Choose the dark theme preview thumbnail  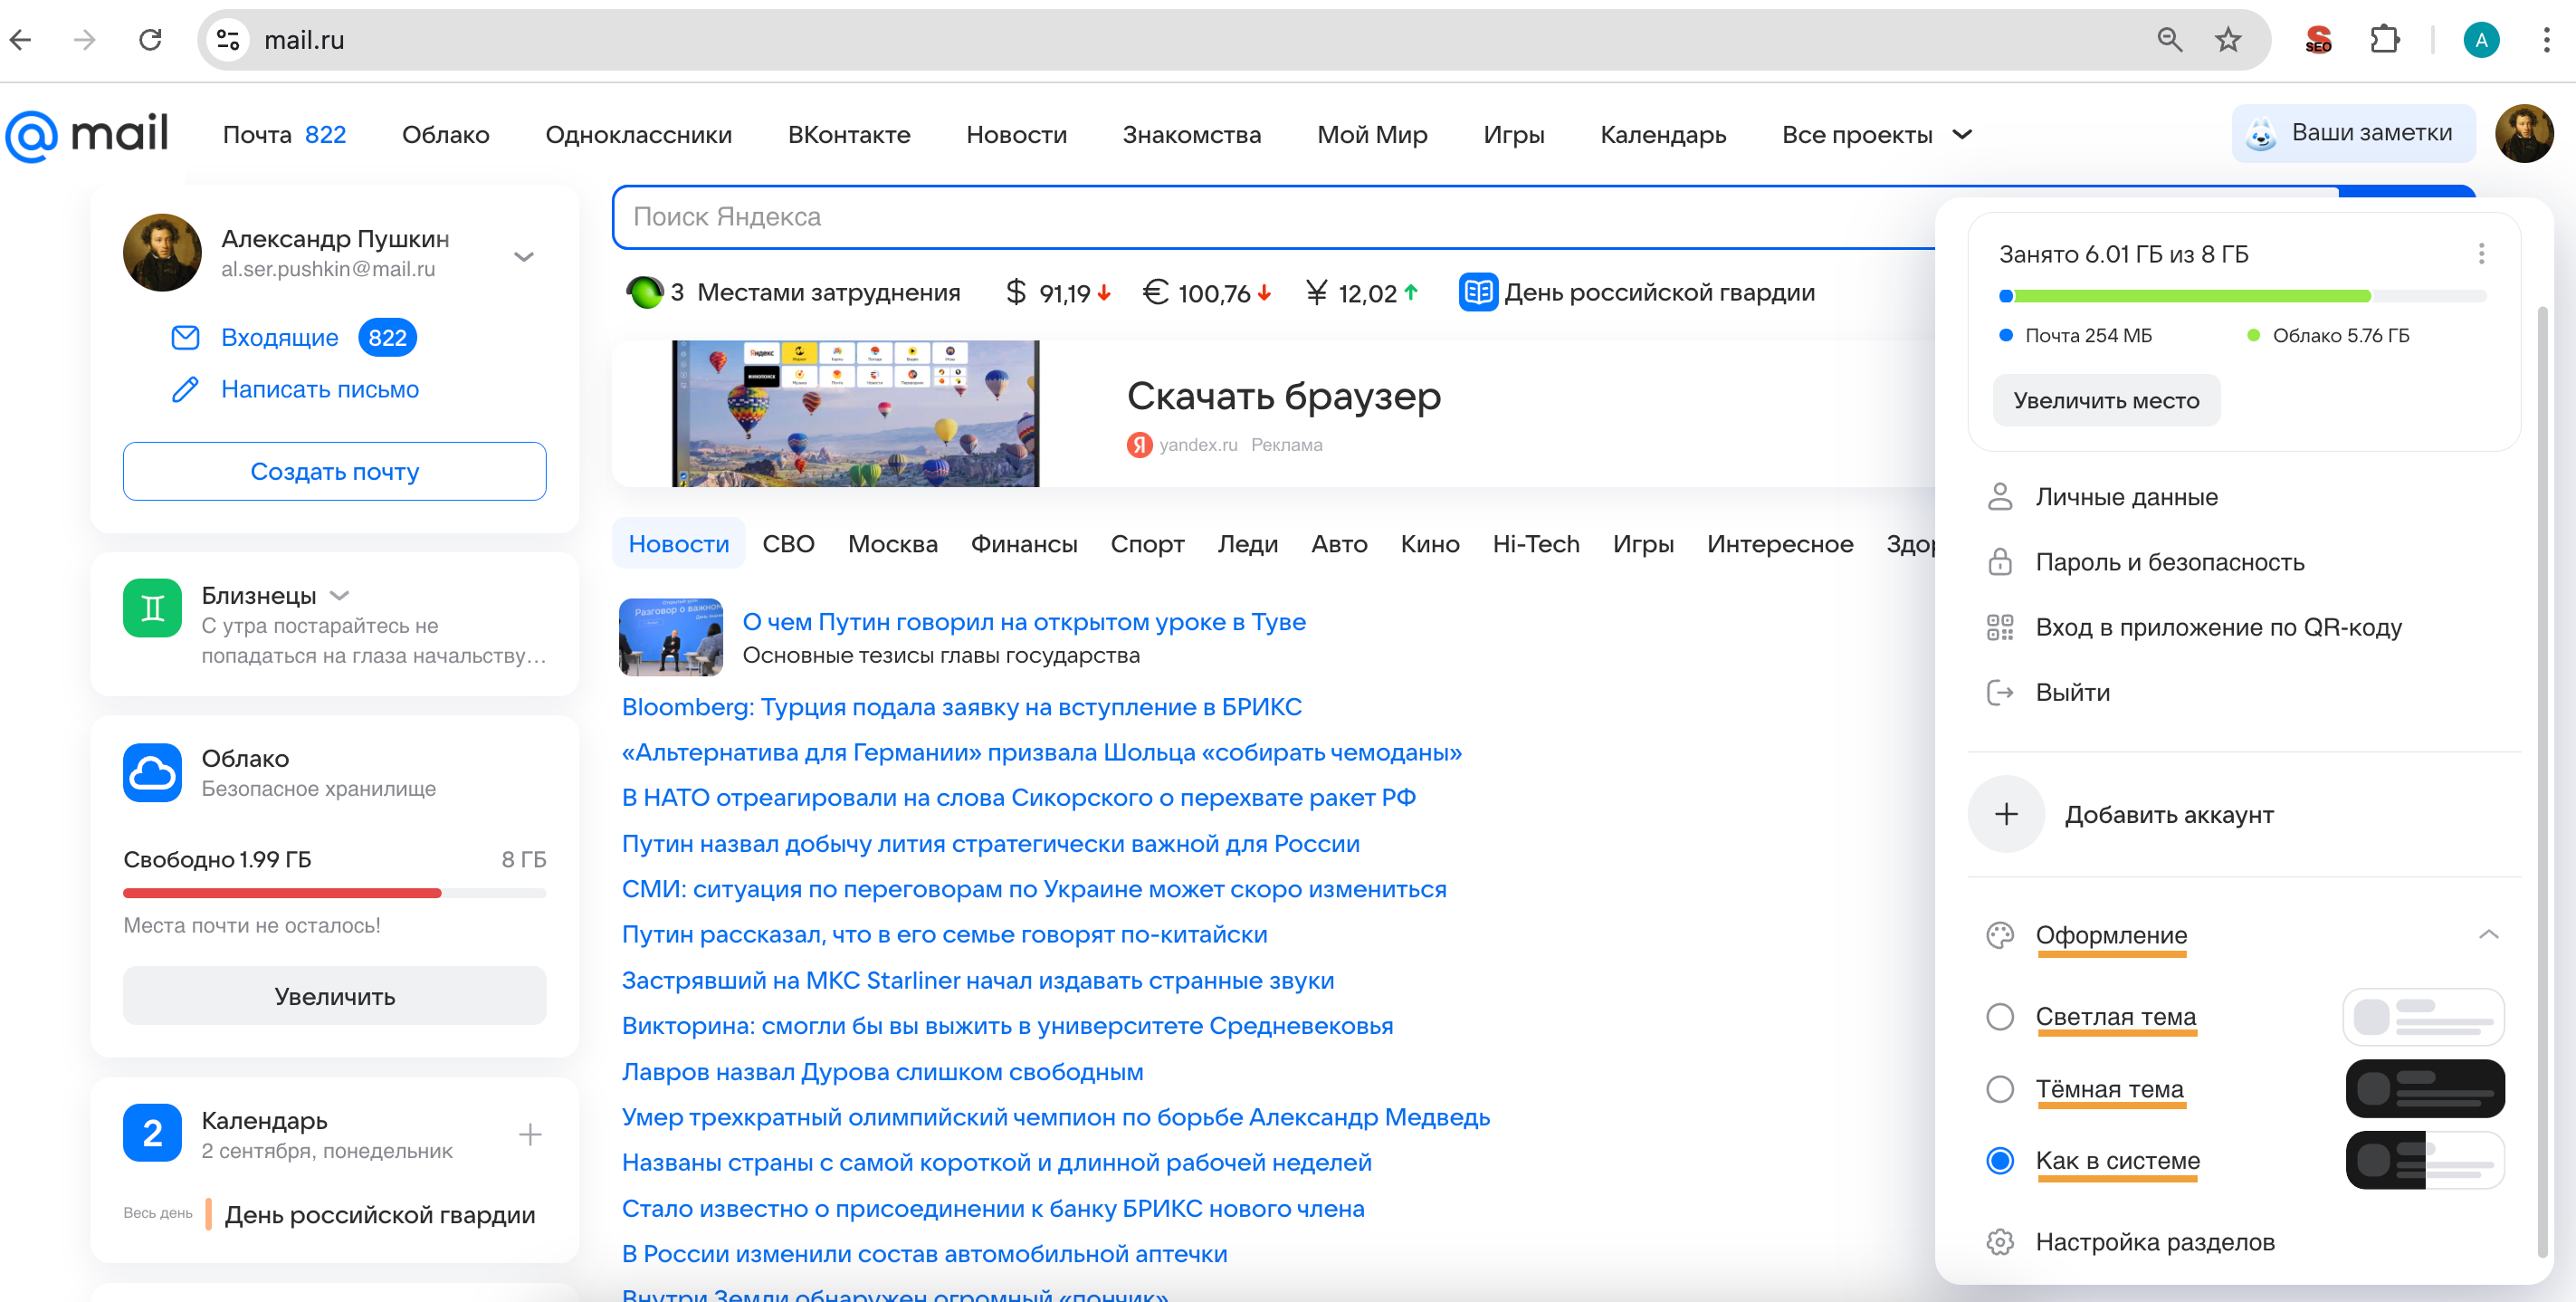click(x=2424, y=1089)
